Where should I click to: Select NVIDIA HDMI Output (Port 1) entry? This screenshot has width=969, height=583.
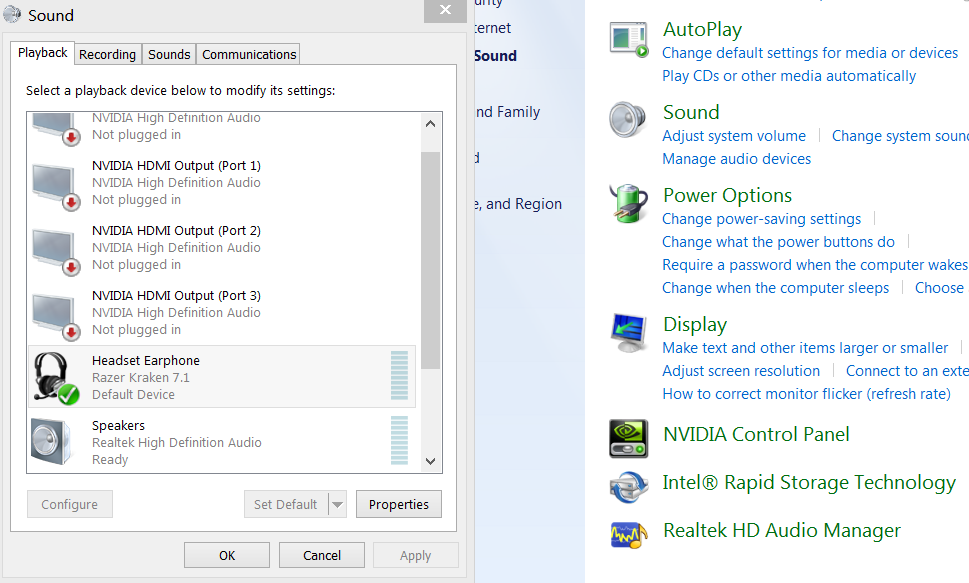(x=222, y=183)
